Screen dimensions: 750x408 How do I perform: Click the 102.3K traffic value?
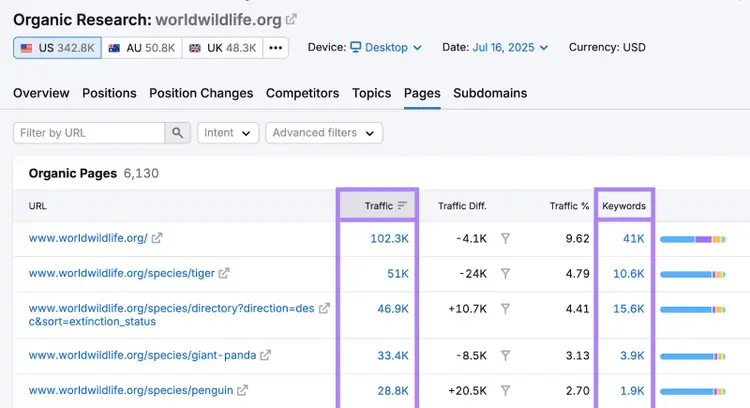[389, 239]
